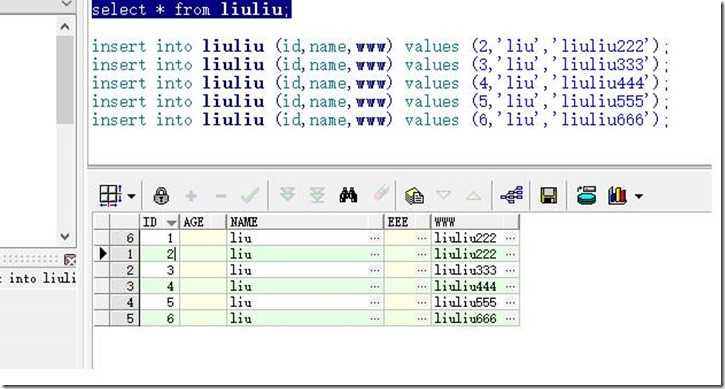This screenshot has width=725, height=389.
Task: Select the liuliu444 cell
Action: click(475, 286)
